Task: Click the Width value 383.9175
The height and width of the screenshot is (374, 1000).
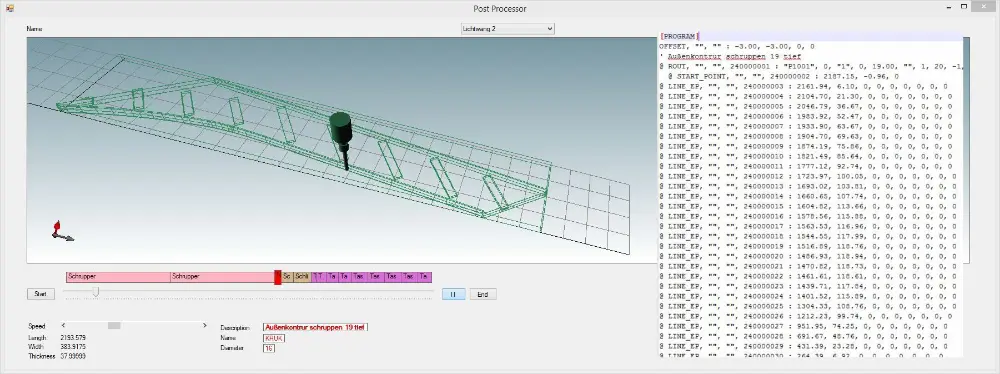Action: pyautogui.click(x=73, y=347)
